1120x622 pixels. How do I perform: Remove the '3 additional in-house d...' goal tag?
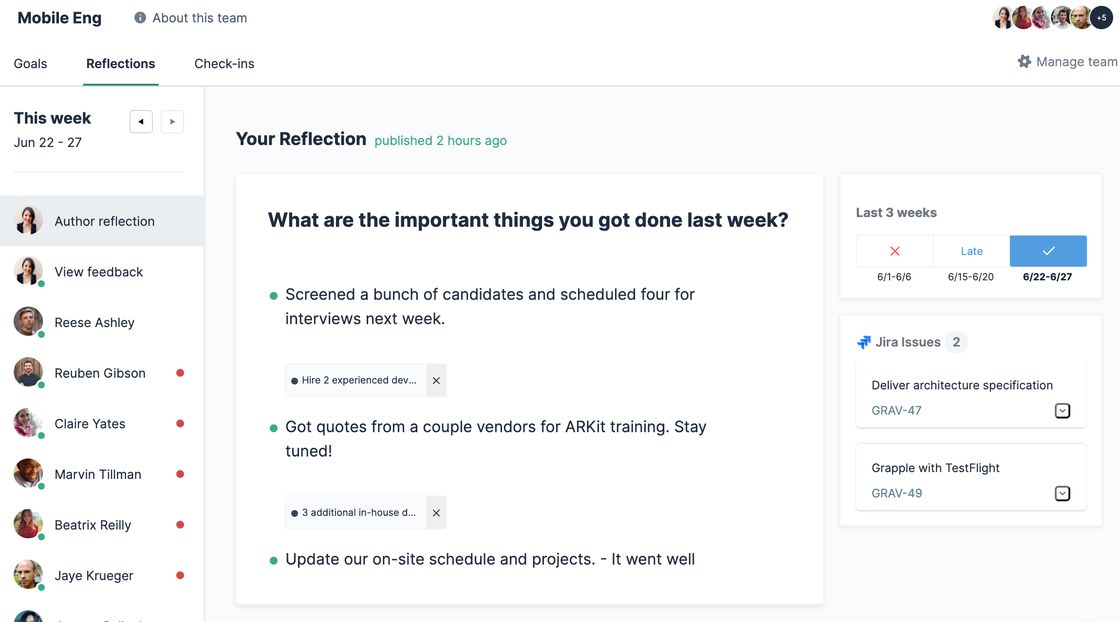(x=436, y=513)
